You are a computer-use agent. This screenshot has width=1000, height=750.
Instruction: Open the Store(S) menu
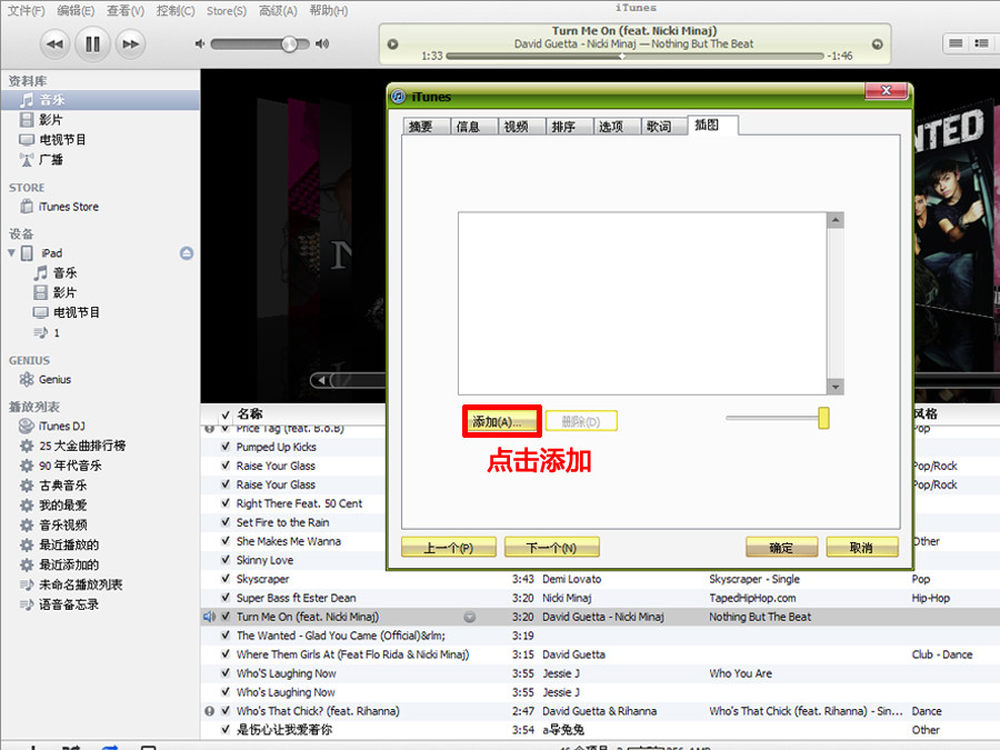(x=226, y=11)
